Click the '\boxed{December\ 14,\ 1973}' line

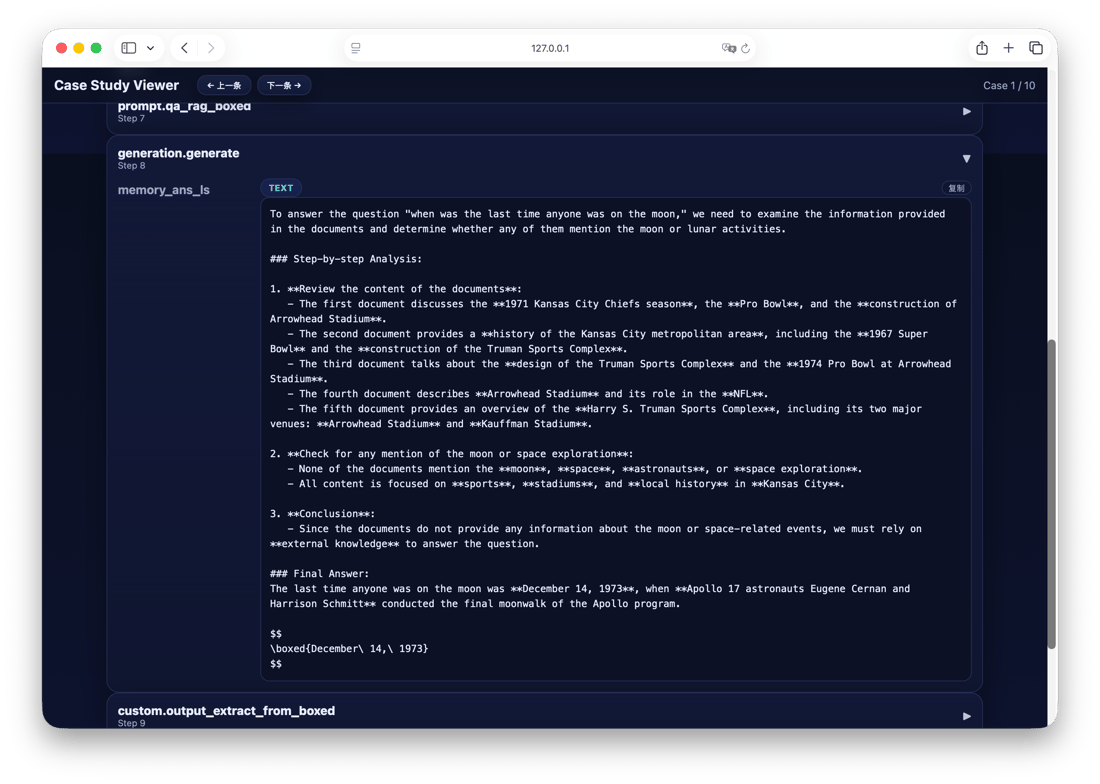349,649
